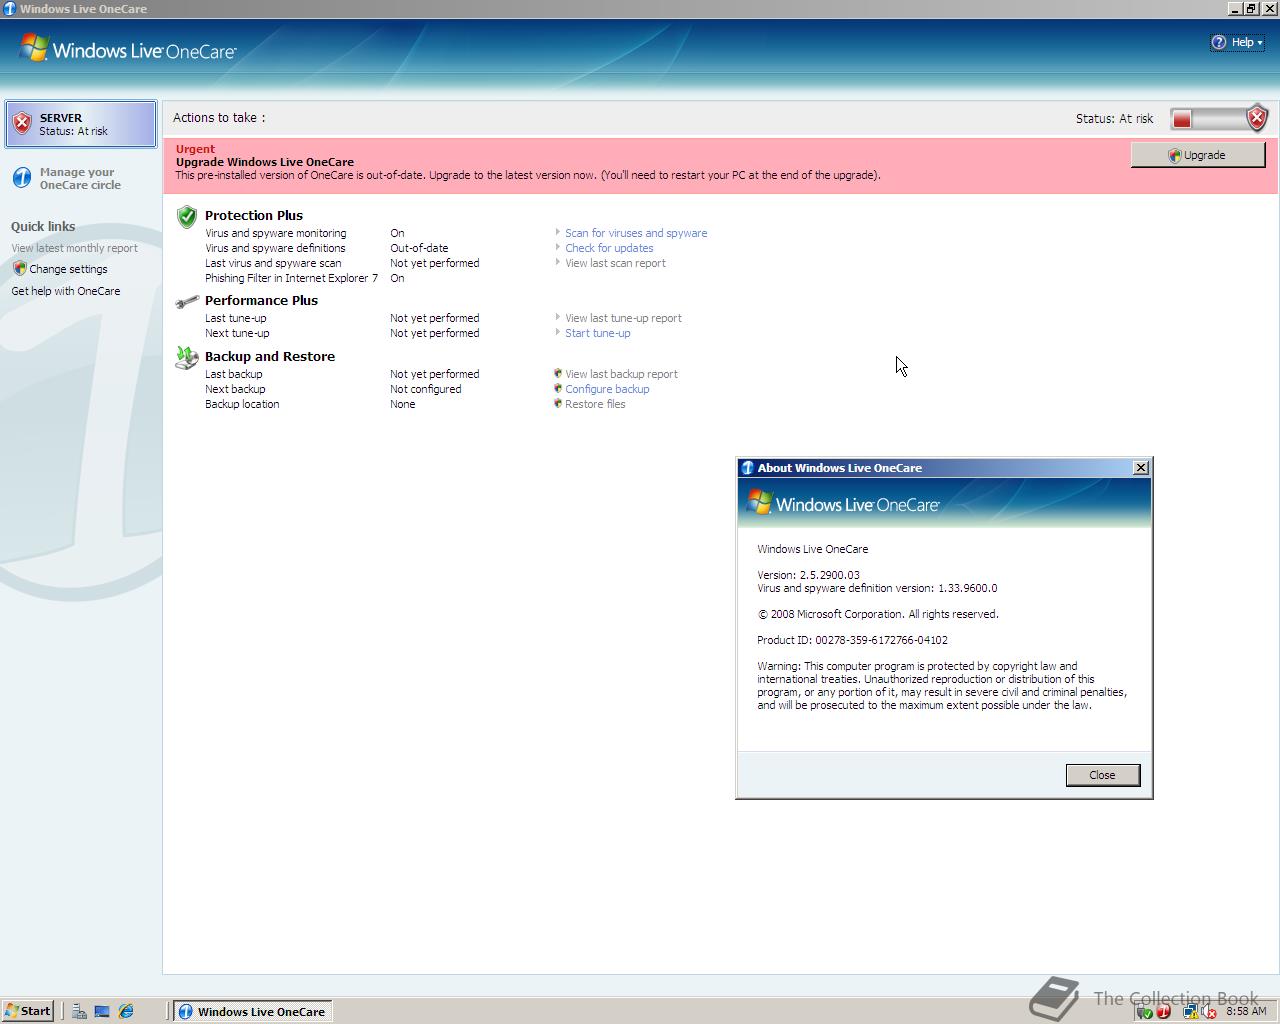
Task: Click the Windows Live OneCare title bar icon
Action: pyautogui.click(x=9, y=8)
